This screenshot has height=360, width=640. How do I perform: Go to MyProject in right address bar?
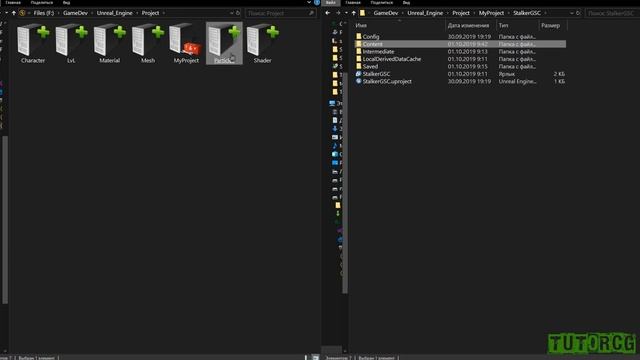491,13
